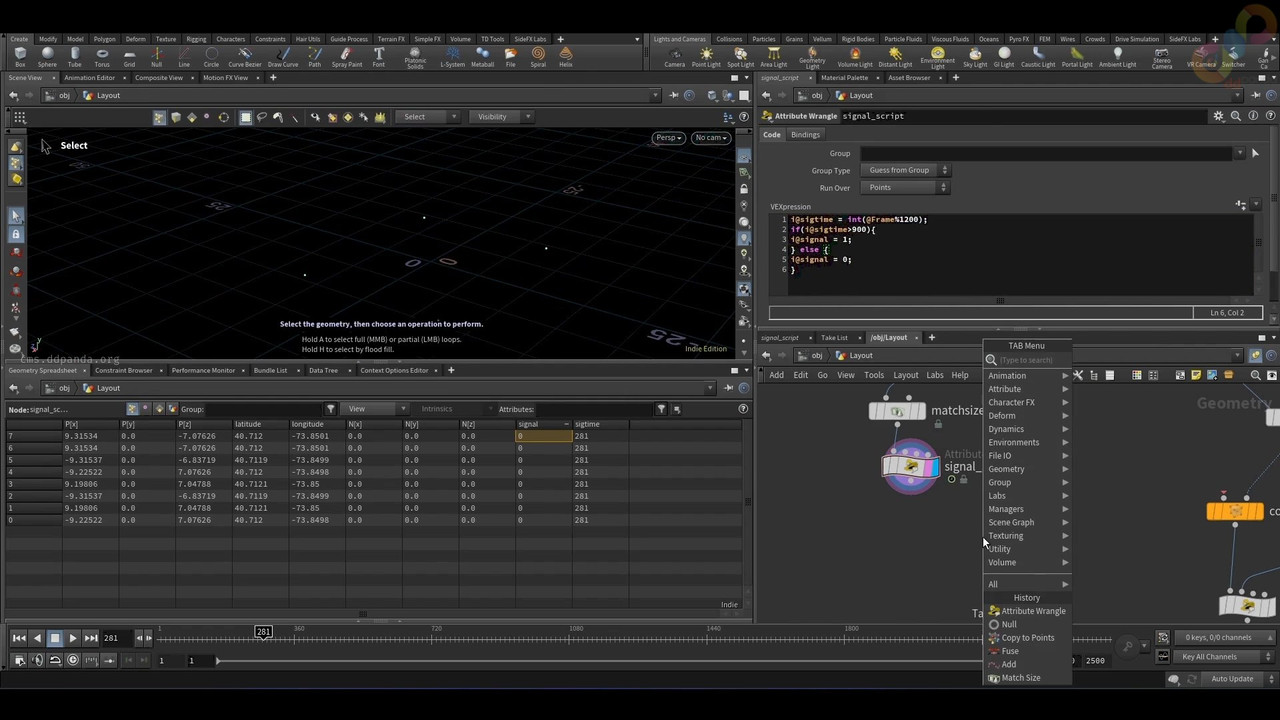This screenshot has width=1280, height=720.
Task: Click the Labs menu in network editor
Action: pos(935,375)
